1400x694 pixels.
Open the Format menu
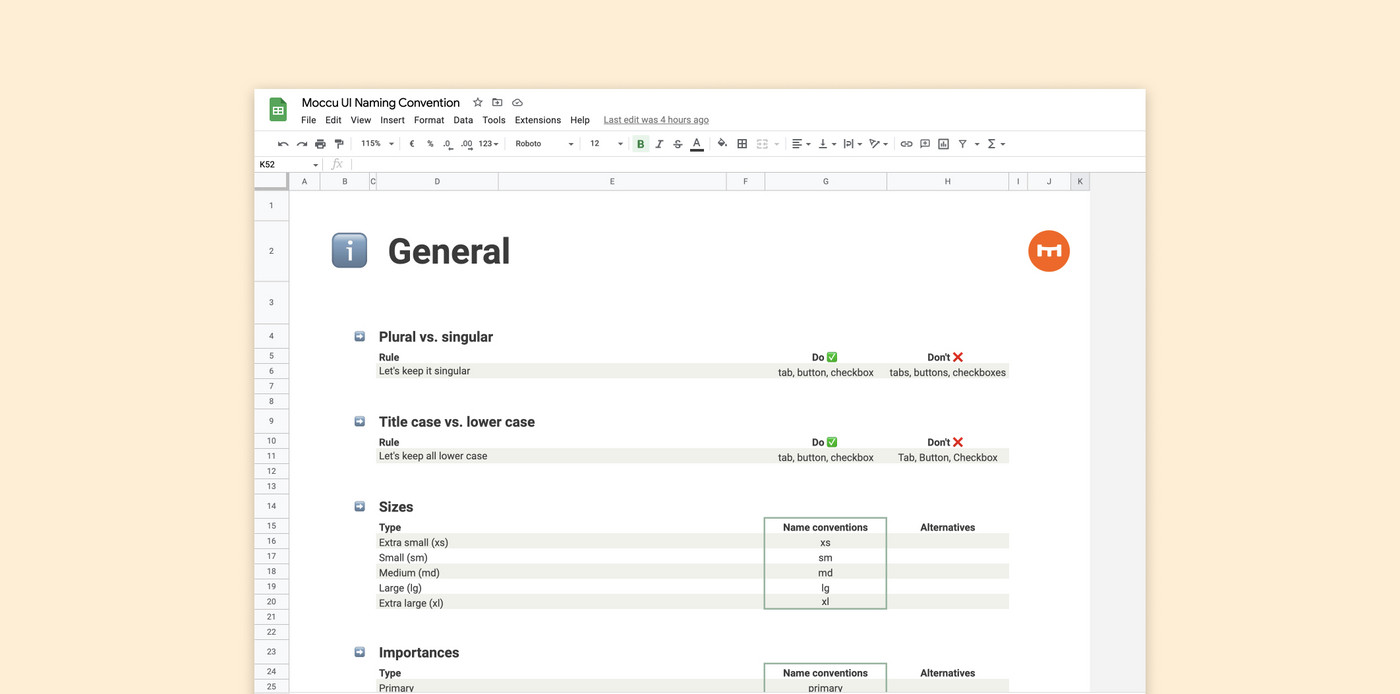pos(429,119)
